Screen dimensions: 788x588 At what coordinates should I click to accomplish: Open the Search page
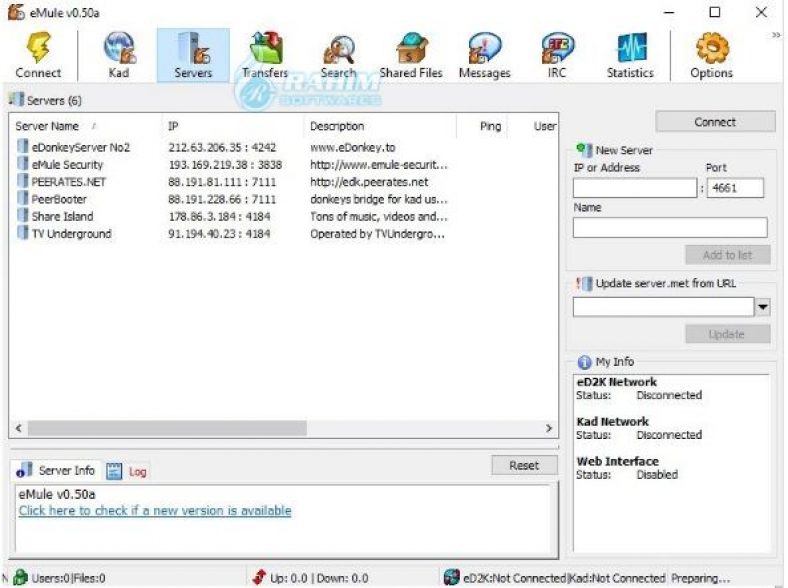click(x=339, y=55)
